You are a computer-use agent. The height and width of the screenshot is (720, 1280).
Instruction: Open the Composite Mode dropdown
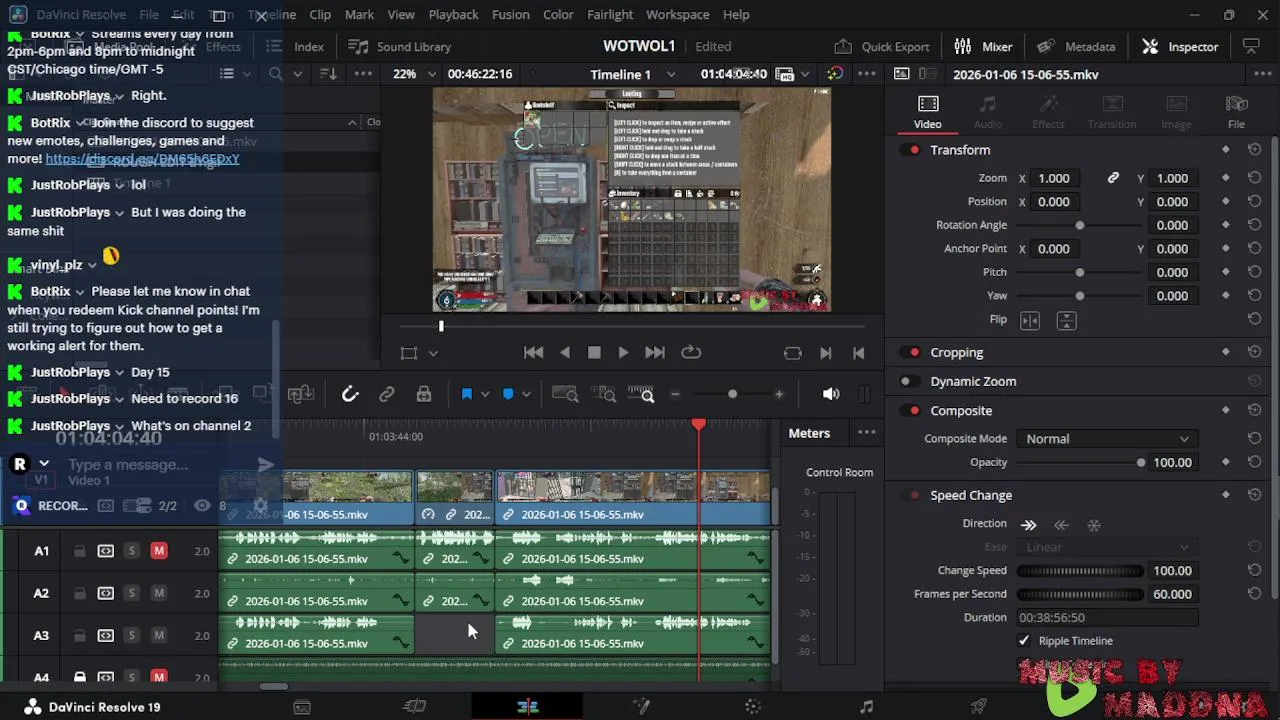point(1107,439)
